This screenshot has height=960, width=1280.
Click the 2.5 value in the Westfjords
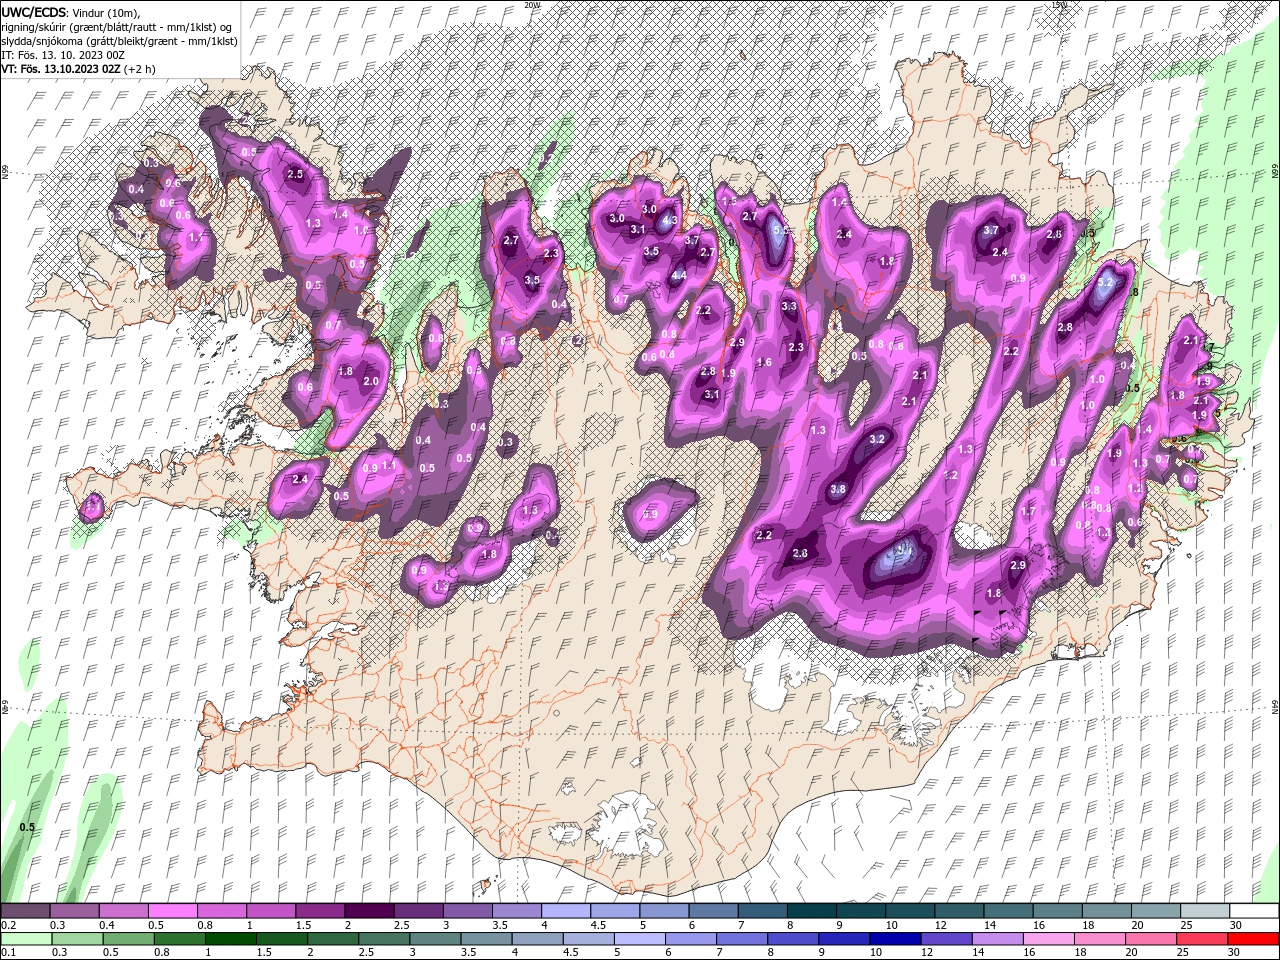(295, 174)
